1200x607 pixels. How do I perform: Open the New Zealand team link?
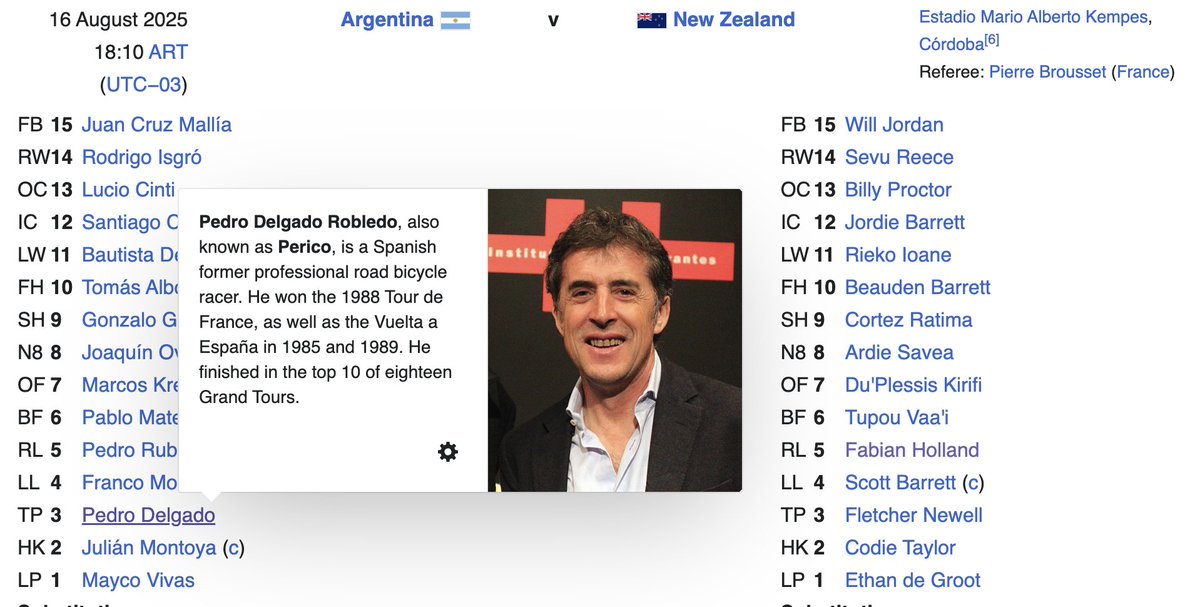734,20
